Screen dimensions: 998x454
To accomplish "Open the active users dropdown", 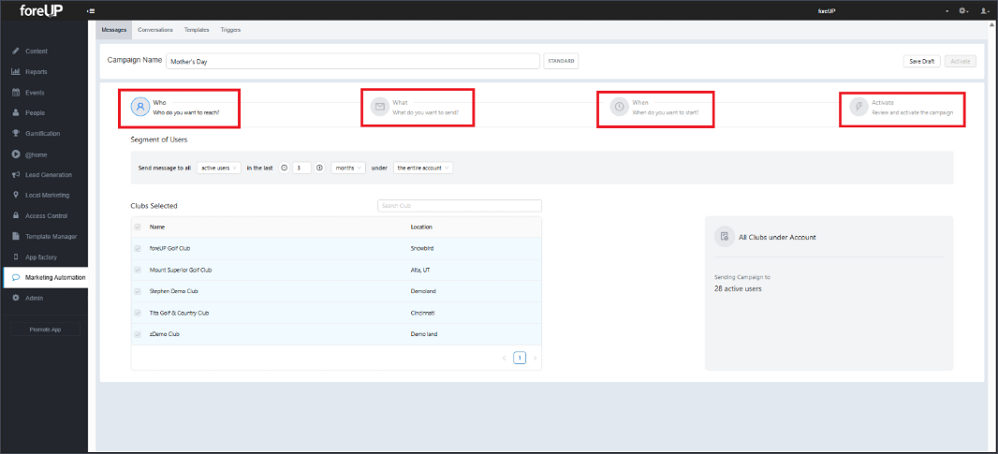I will [x=219, y=168].
